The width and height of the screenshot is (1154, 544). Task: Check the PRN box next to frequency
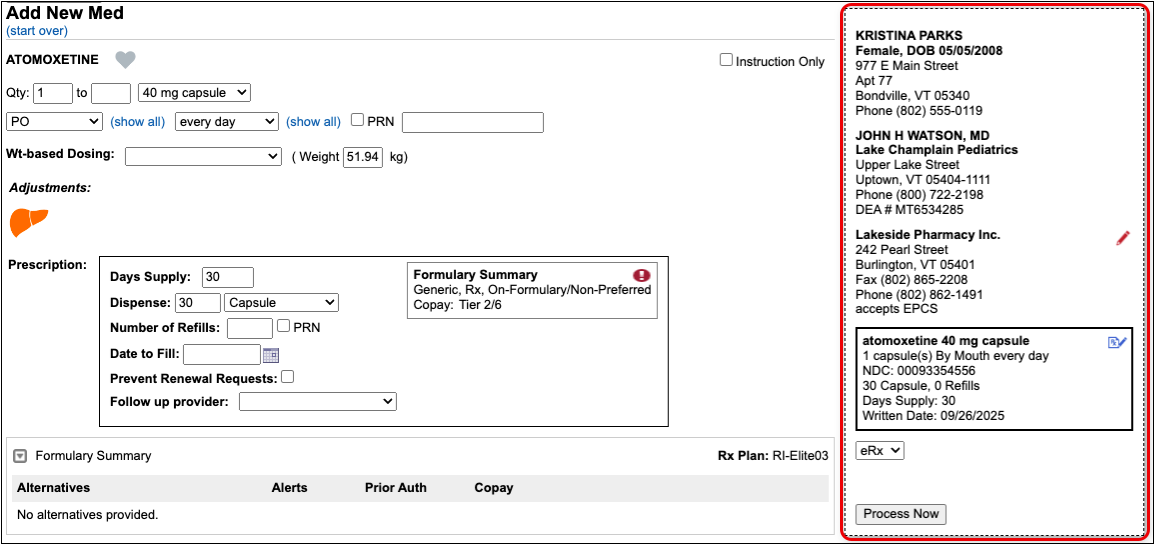coord(357,121)
